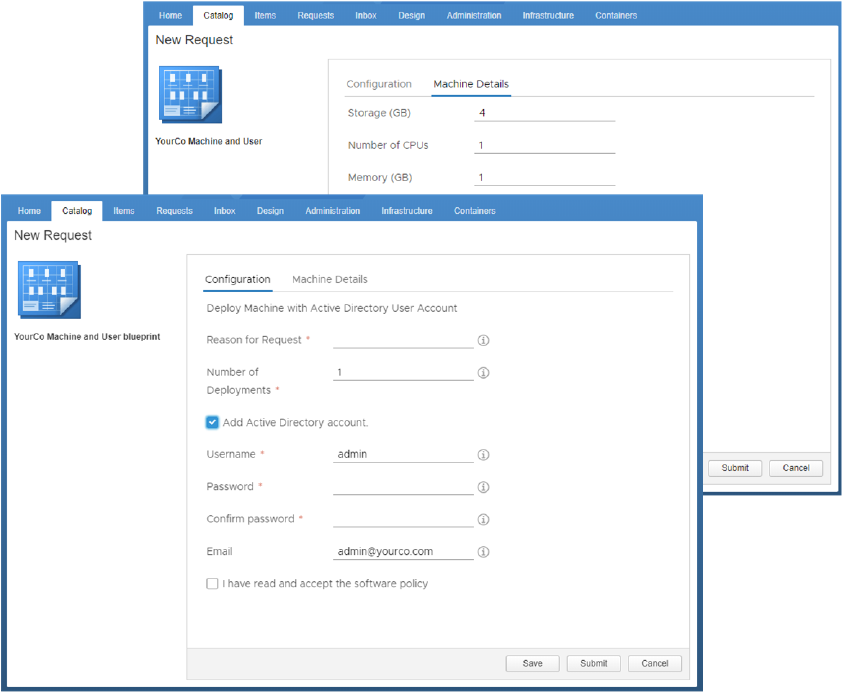The width and height of the screenshot is (842, 692).
Task: Open Requests tab in front window
Action: click(x=174, y=211)
